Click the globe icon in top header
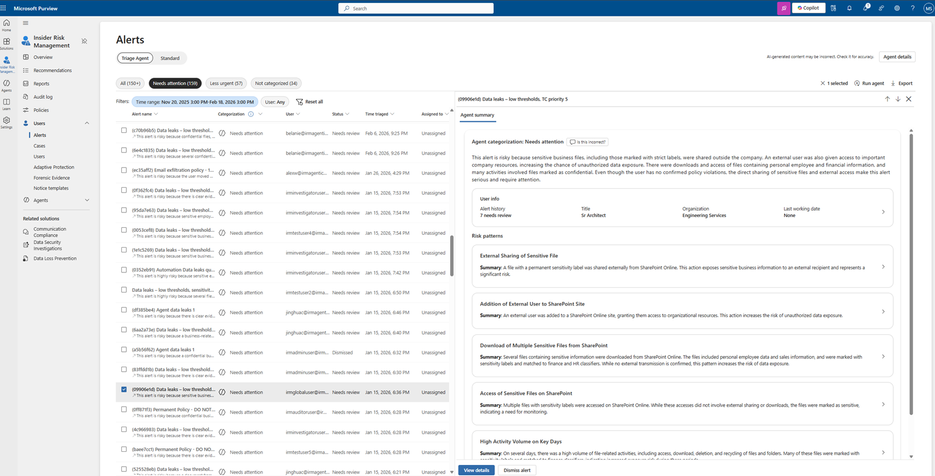The width and height of the screenshot is (935, 476). [x=897, y=8]
